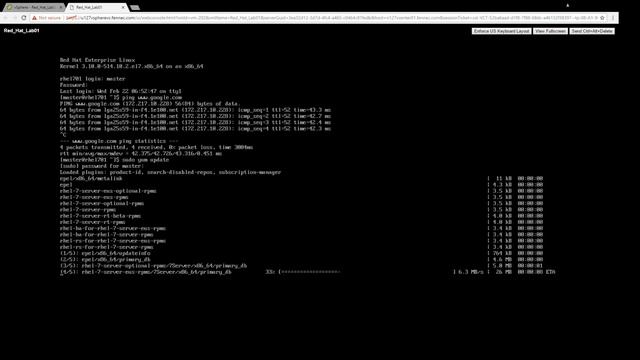Click the '(3/5): rhel-7-server-optional-rpms' download line
Viewport: 640px width, 360px height.
click(153, 266)
